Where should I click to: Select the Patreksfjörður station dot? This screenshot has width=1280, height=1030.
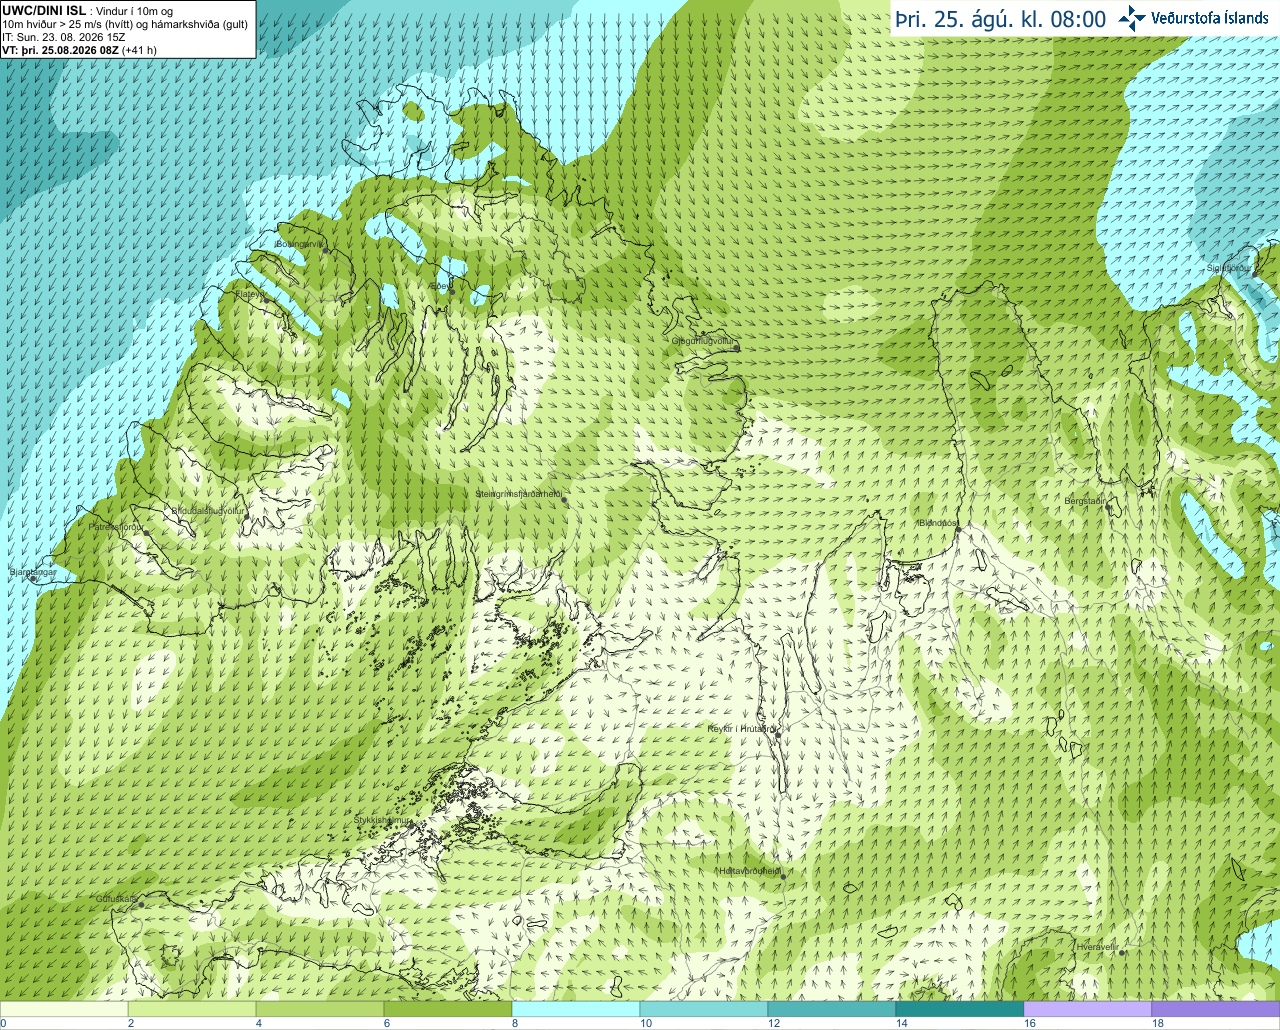[146, 532]
